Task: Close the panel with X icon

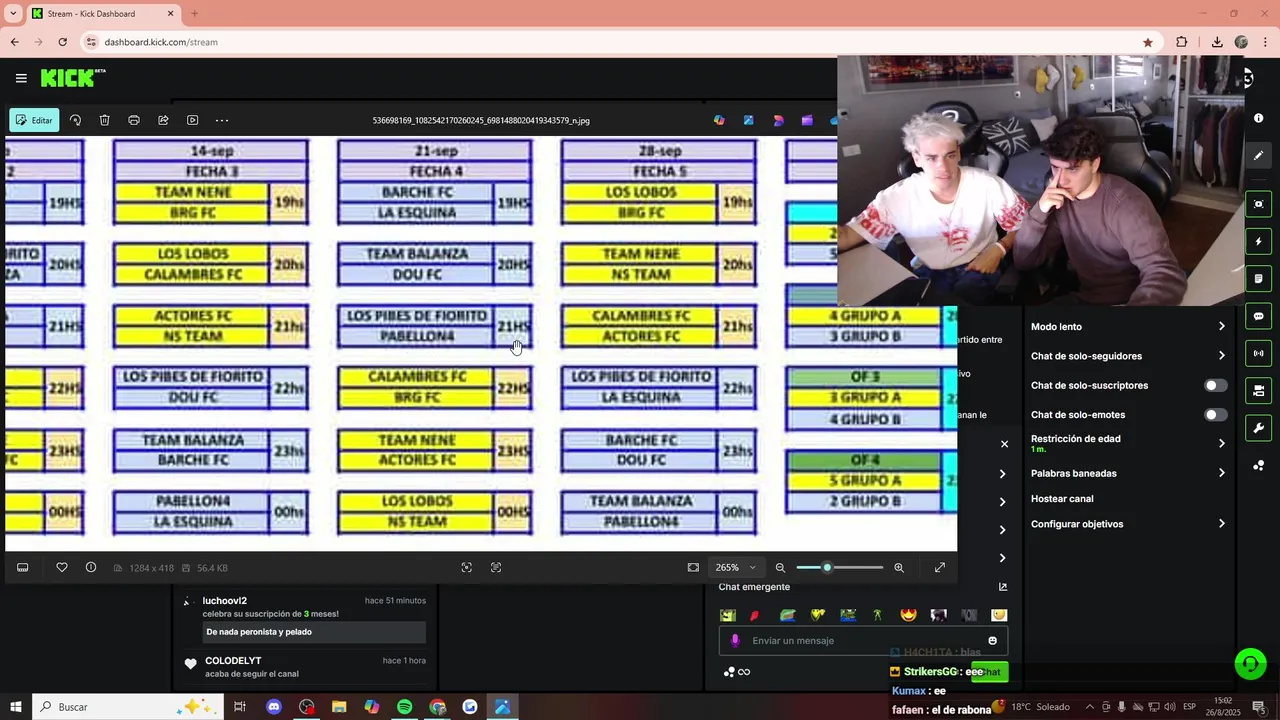Action: click(1004, 444)
